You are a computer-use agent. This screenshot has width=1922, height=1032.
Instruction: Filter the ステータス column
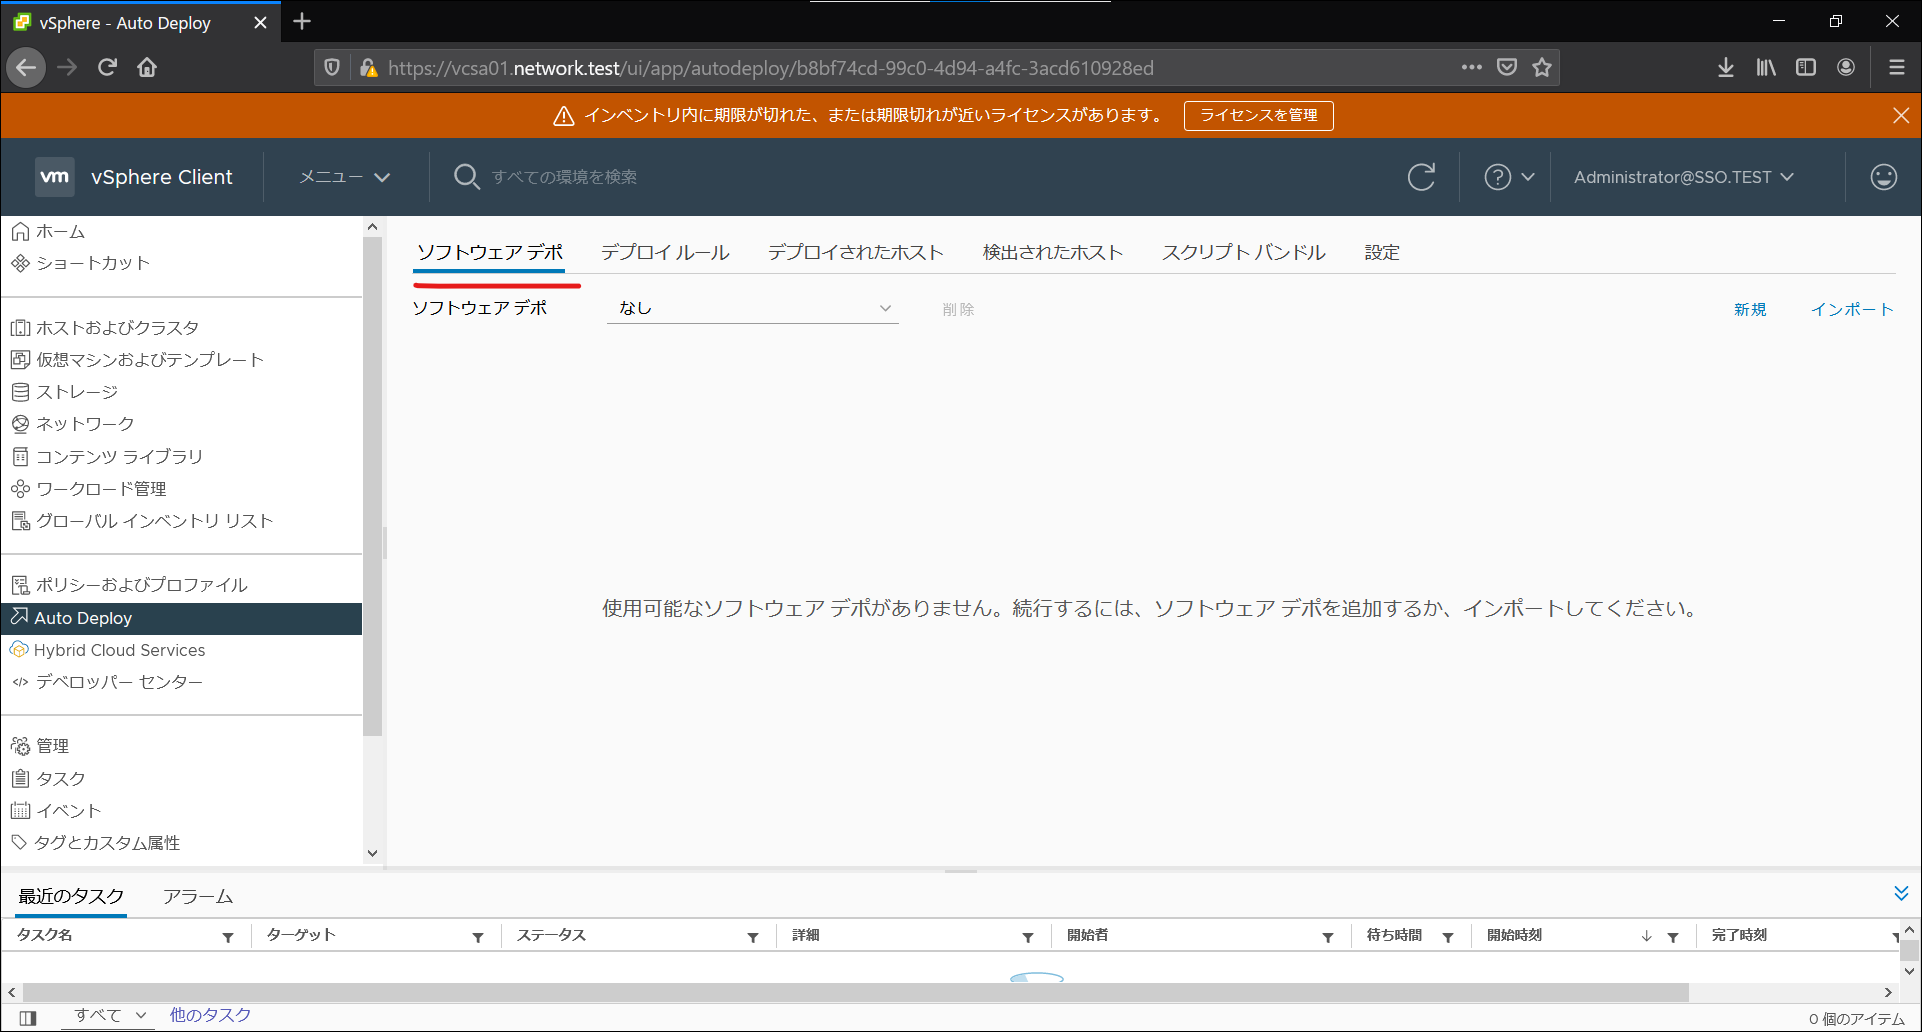tap(753, 937)
